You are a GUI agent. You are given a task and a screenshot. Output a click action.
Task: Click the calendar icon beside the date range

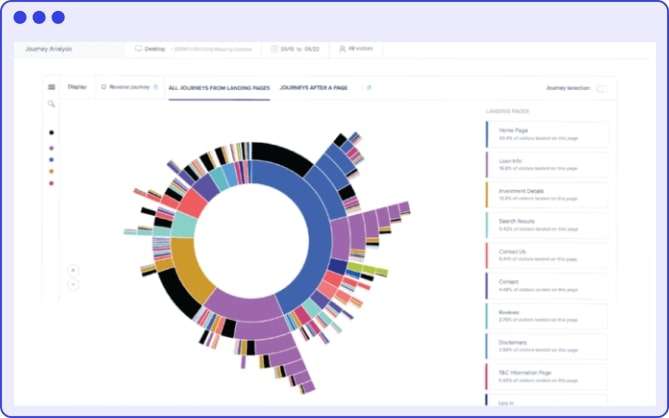(276, 48)
